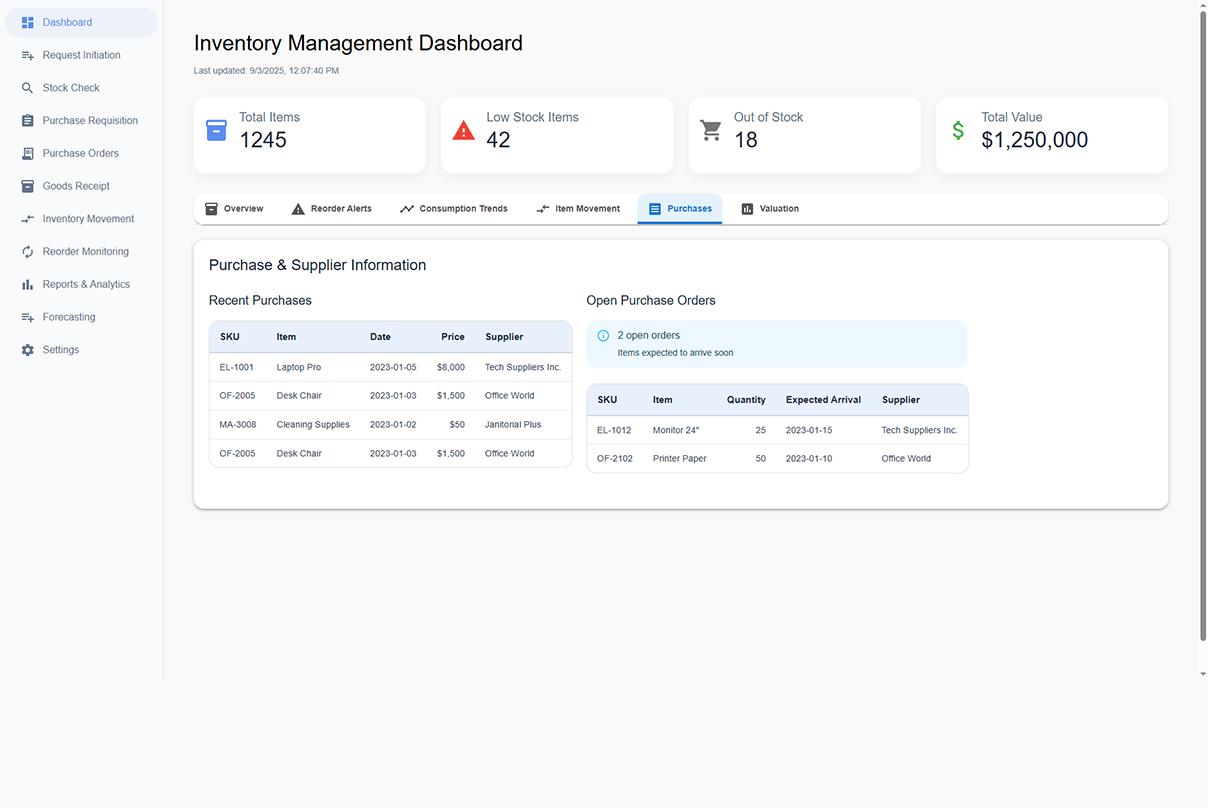Click the Printer Paper item cell
Image resolution: width=1208 pixels, height=808 pixels.
pos(680,459)
